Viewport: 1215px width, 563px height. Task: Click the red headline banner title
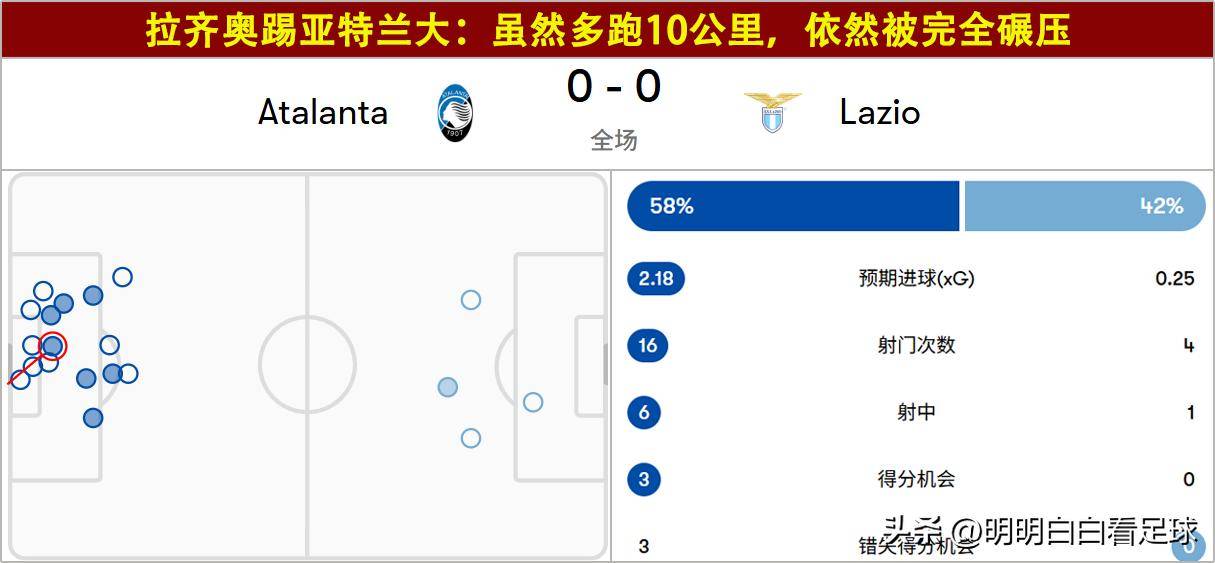(607, 30)
